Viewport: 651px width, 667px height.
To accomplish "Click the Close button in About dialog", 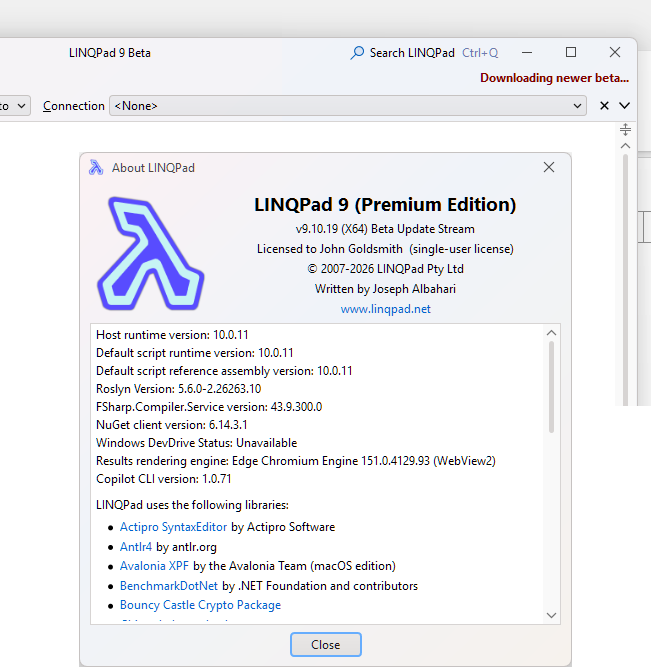I will point(326,644).
